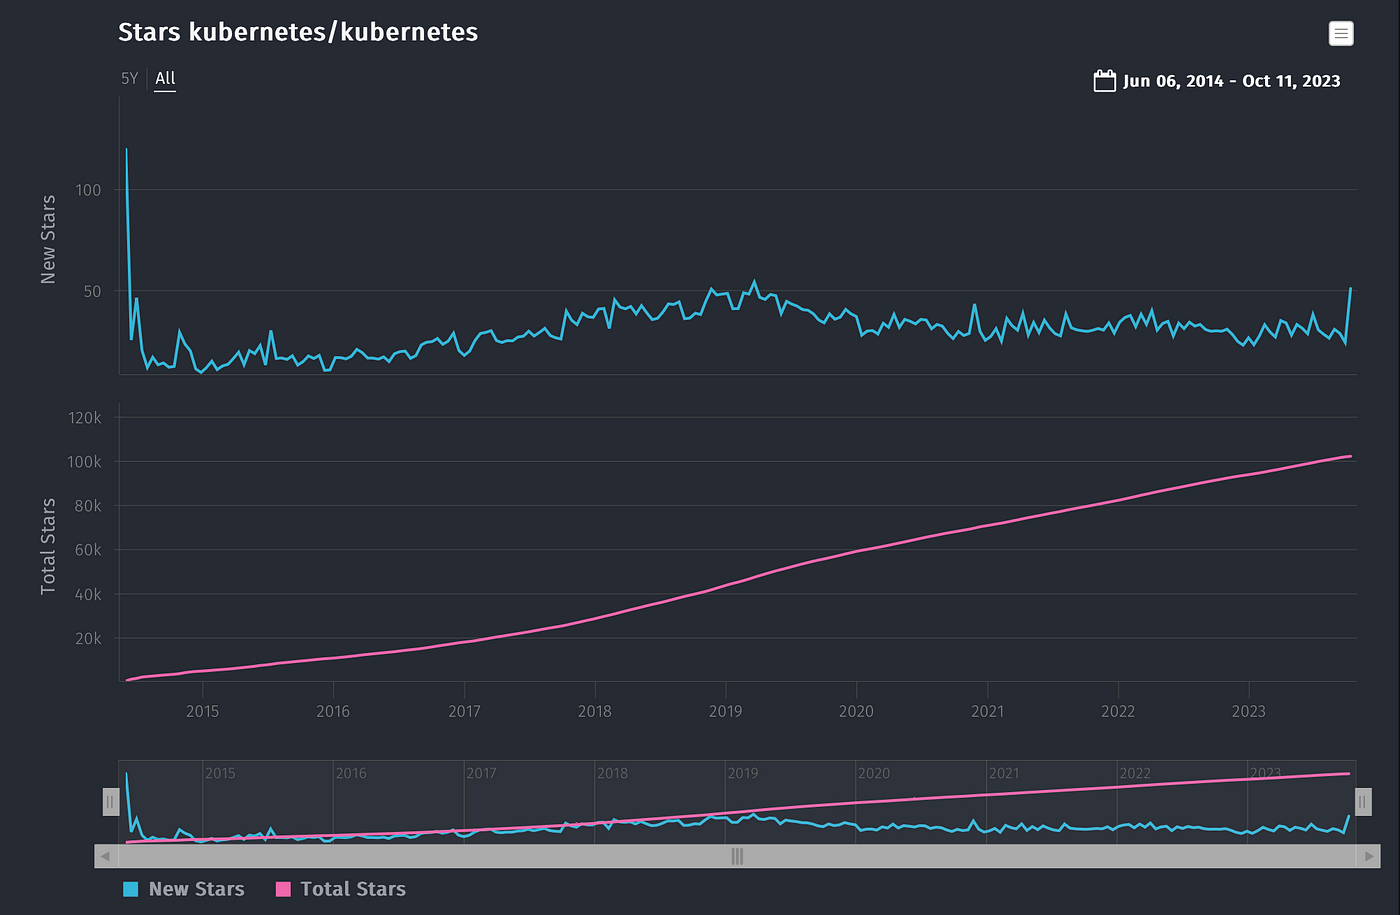
Task: Click the blue New Stars legend swatch
Action: tap(130, 889)
